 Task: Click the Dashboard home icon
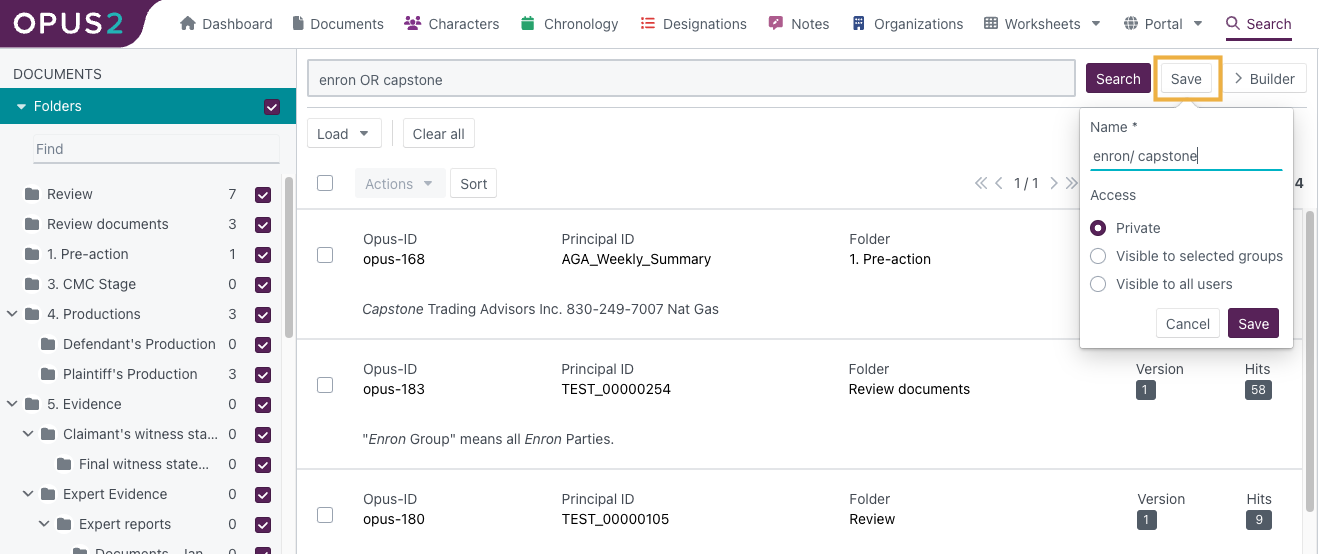pyautogui.click(x=187, y=23)
